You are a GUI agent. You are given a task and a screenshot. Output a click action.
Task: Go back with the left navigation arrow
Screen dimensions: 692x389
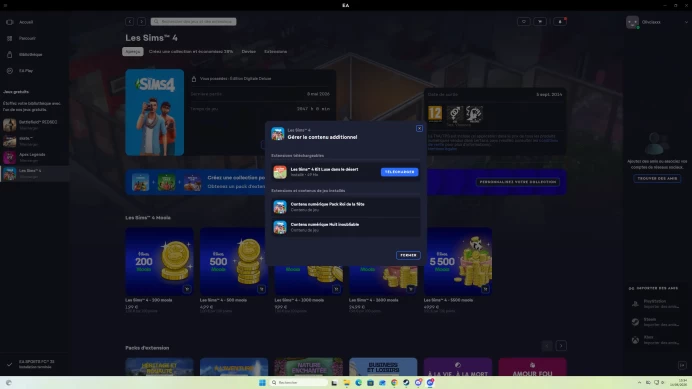(x=129, y=21)
